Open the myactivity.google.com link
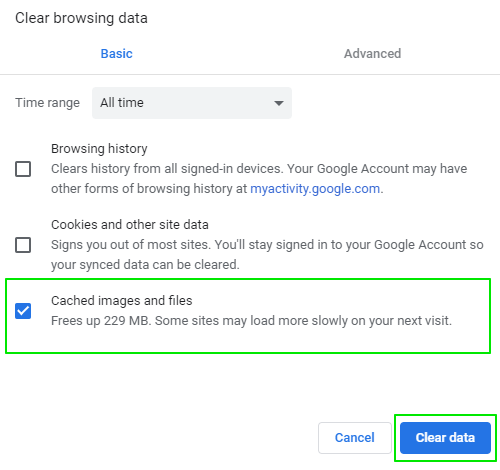 click(315, 189)
